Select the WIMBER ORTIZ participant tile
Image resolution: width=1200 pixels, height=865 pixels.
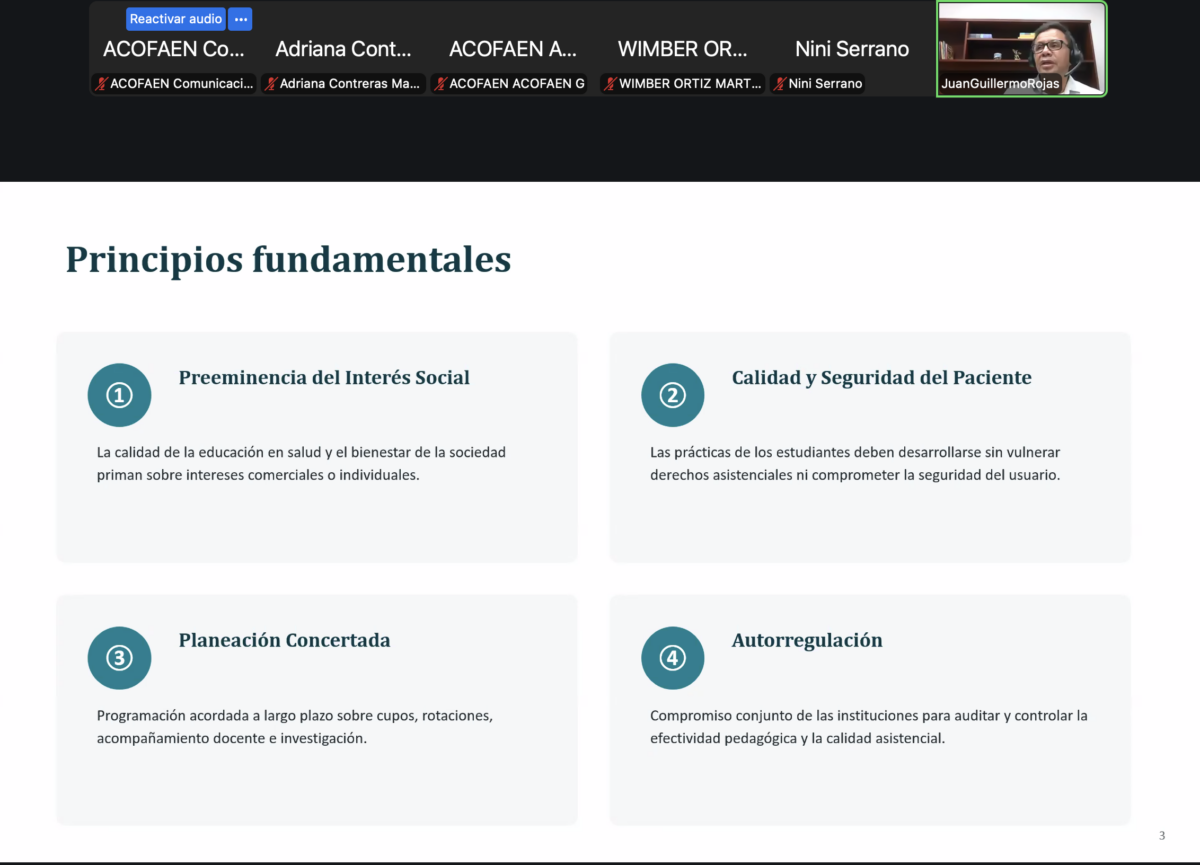(683, 49)
